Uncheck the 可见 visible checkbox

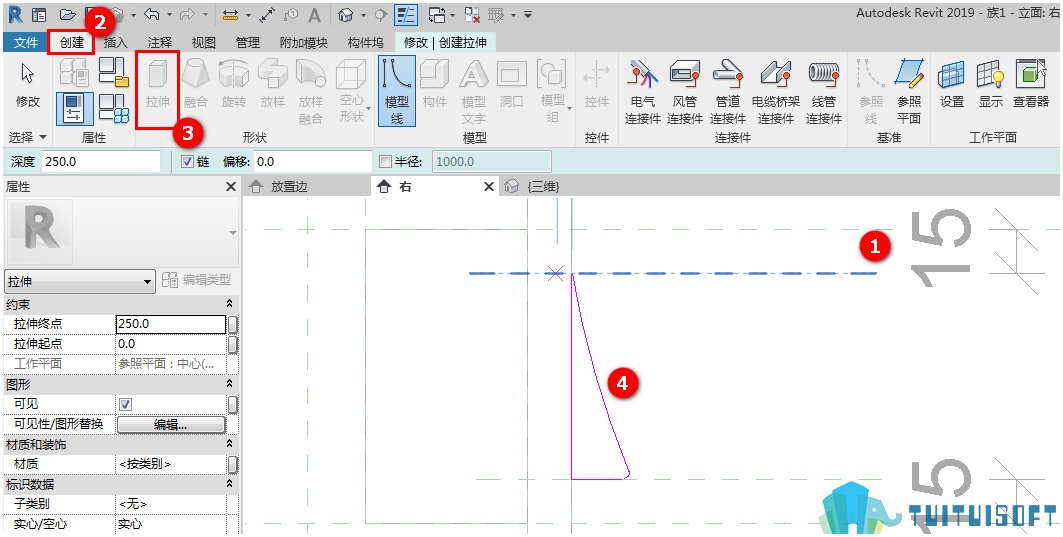point(125,404)
